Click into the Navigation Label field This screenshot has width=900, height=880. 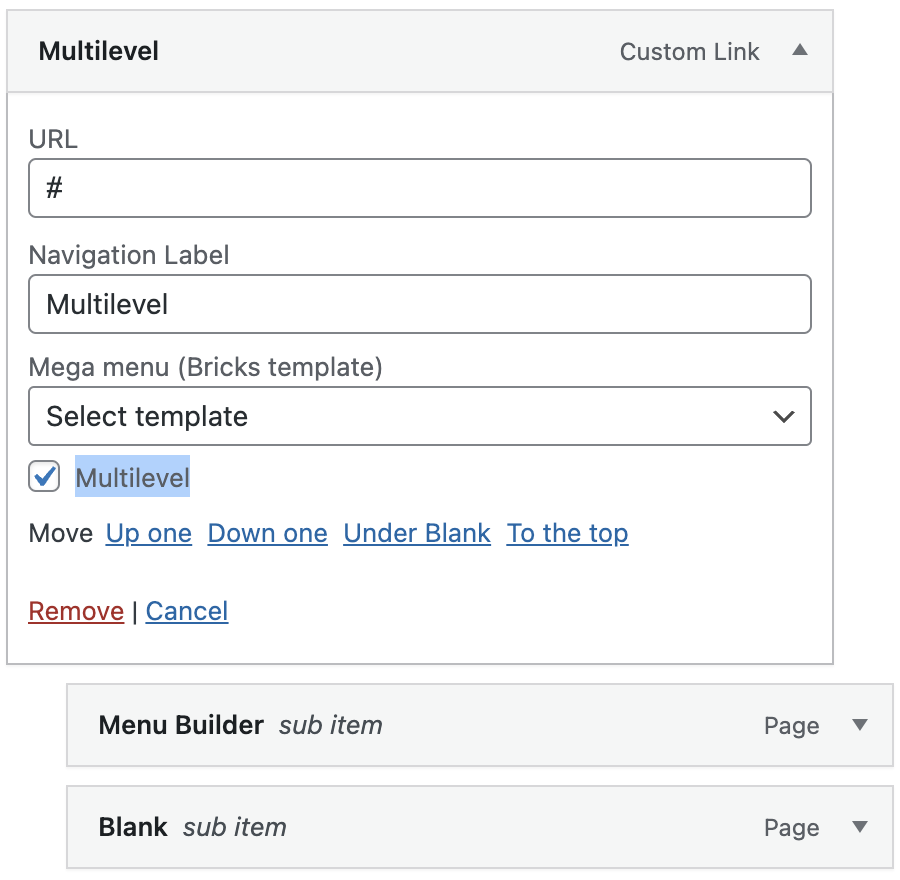click(419, 304)
